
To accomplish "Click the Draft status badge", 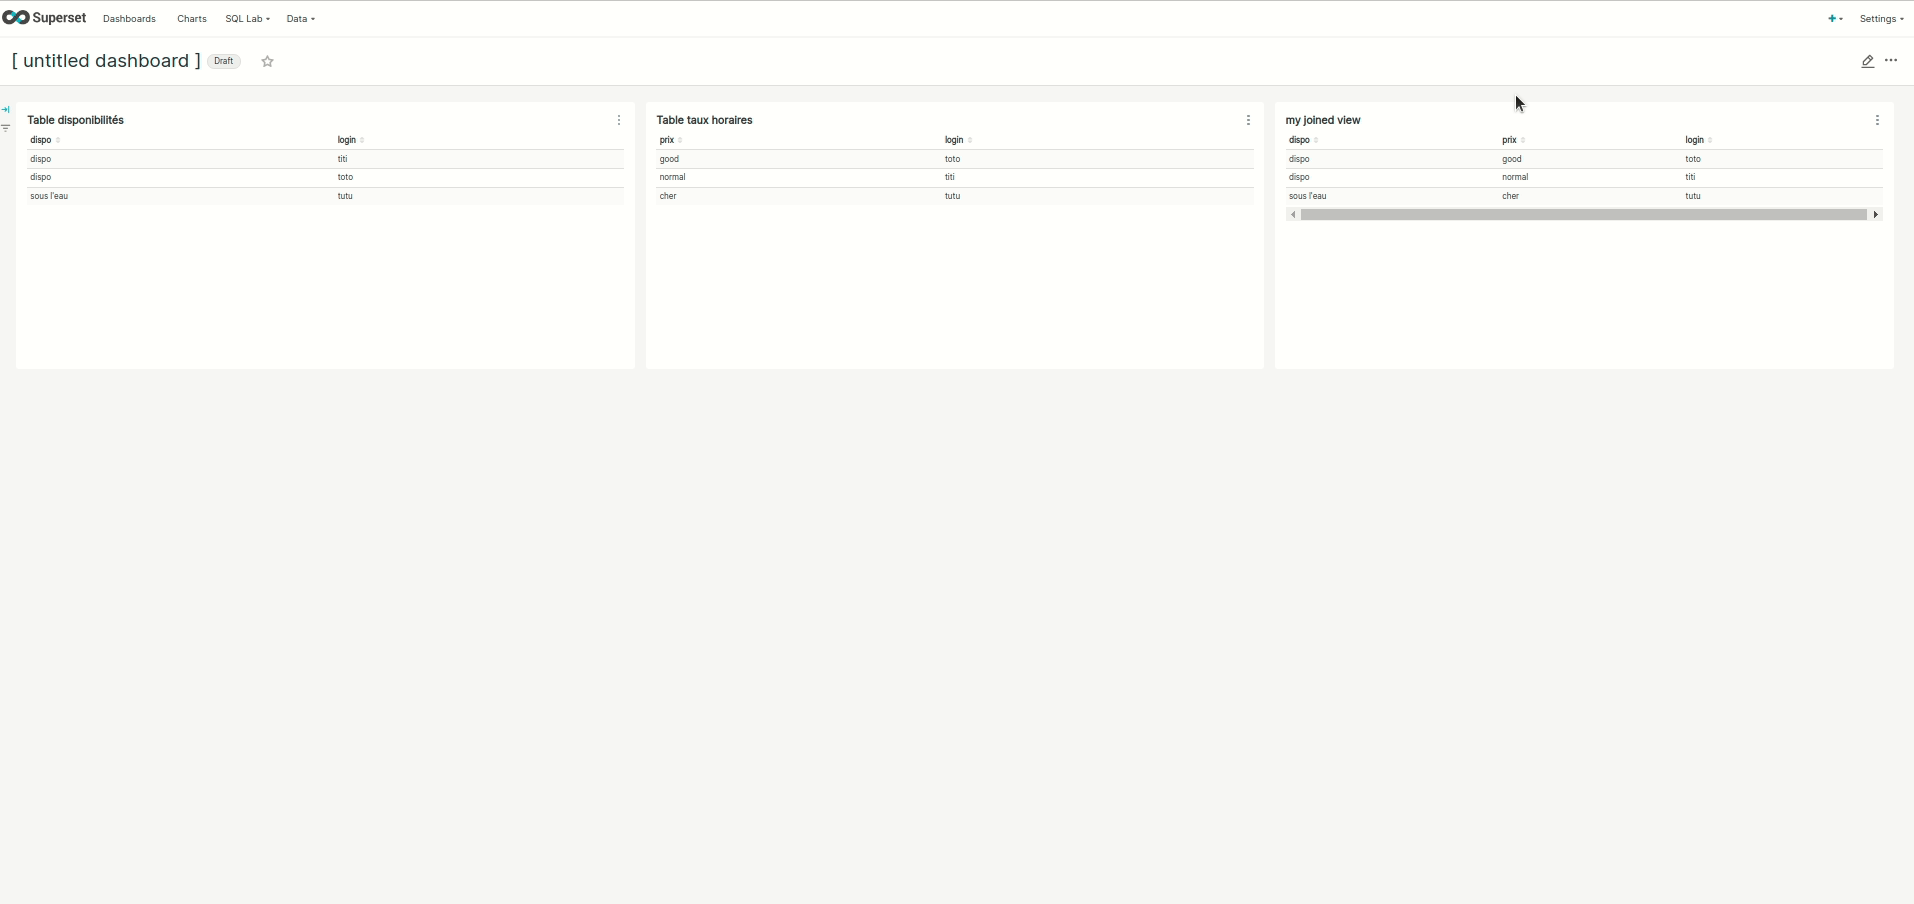I will (223, 61).
